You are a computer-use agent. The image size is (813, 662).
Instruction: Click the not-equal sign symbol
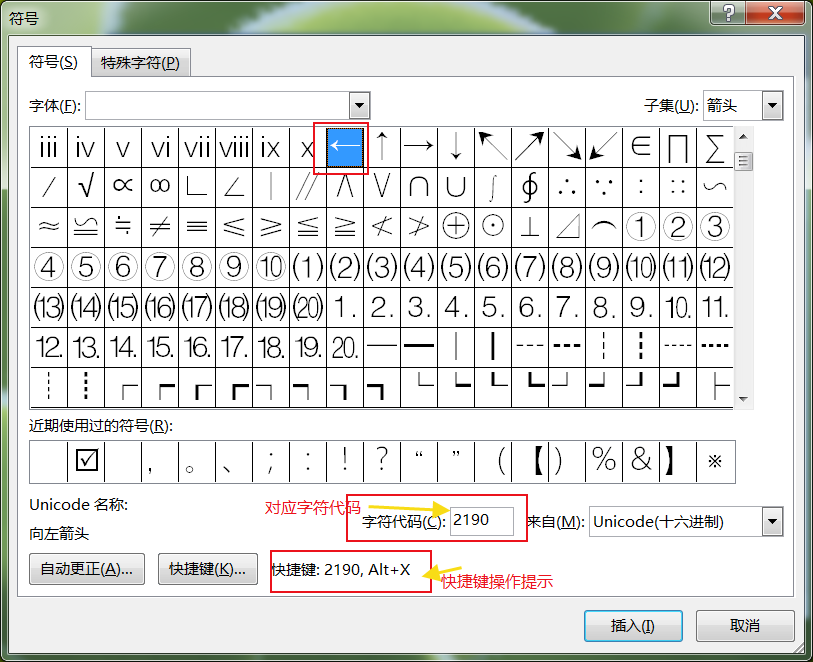pyautogui.click(x=159, y=226)
